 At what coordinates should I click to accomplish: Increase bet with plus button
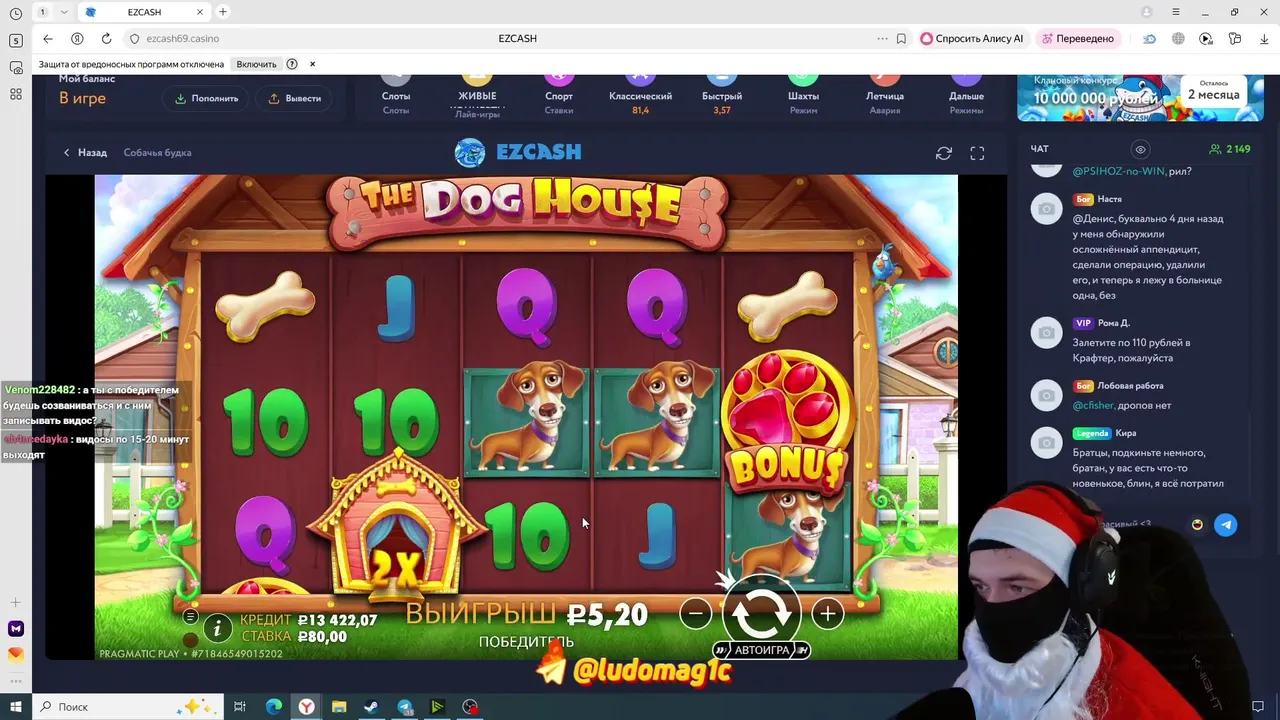(x=828, y=613)
